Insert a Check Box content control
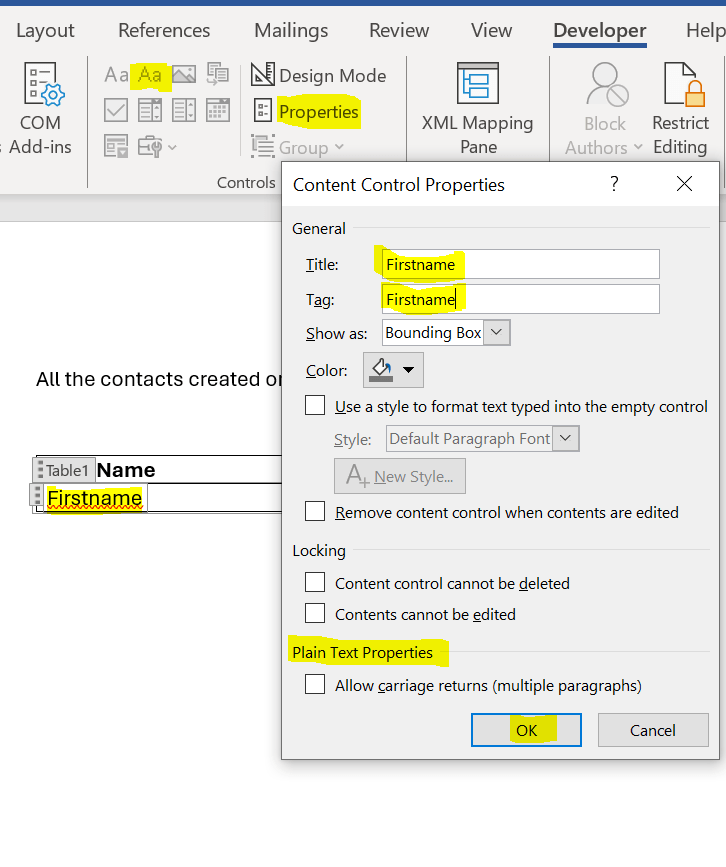Image resolution: width=726 pixels, height=867 pixels. (116, 110)
